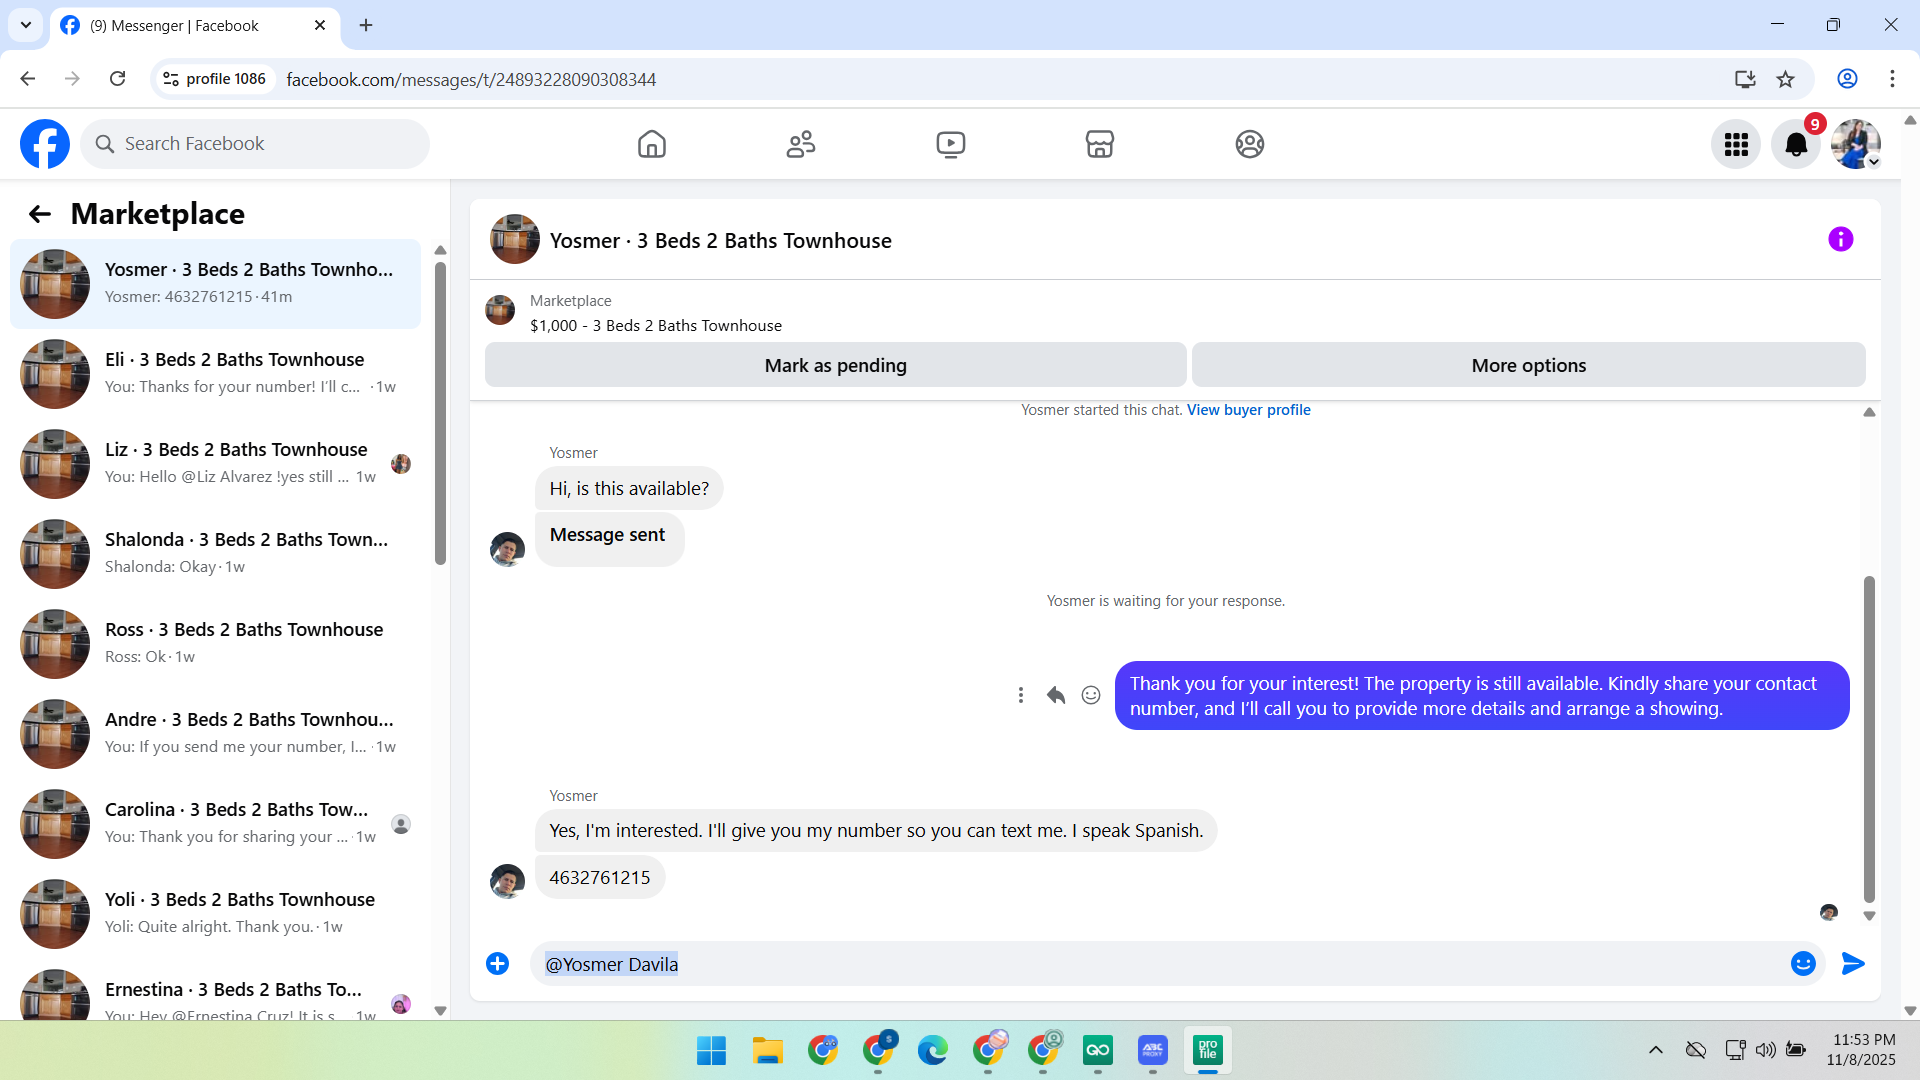Viewport: 1920px width, 1080px height.
Task: Open Facebook notifications bell
Action: [x=1796, y=145]
